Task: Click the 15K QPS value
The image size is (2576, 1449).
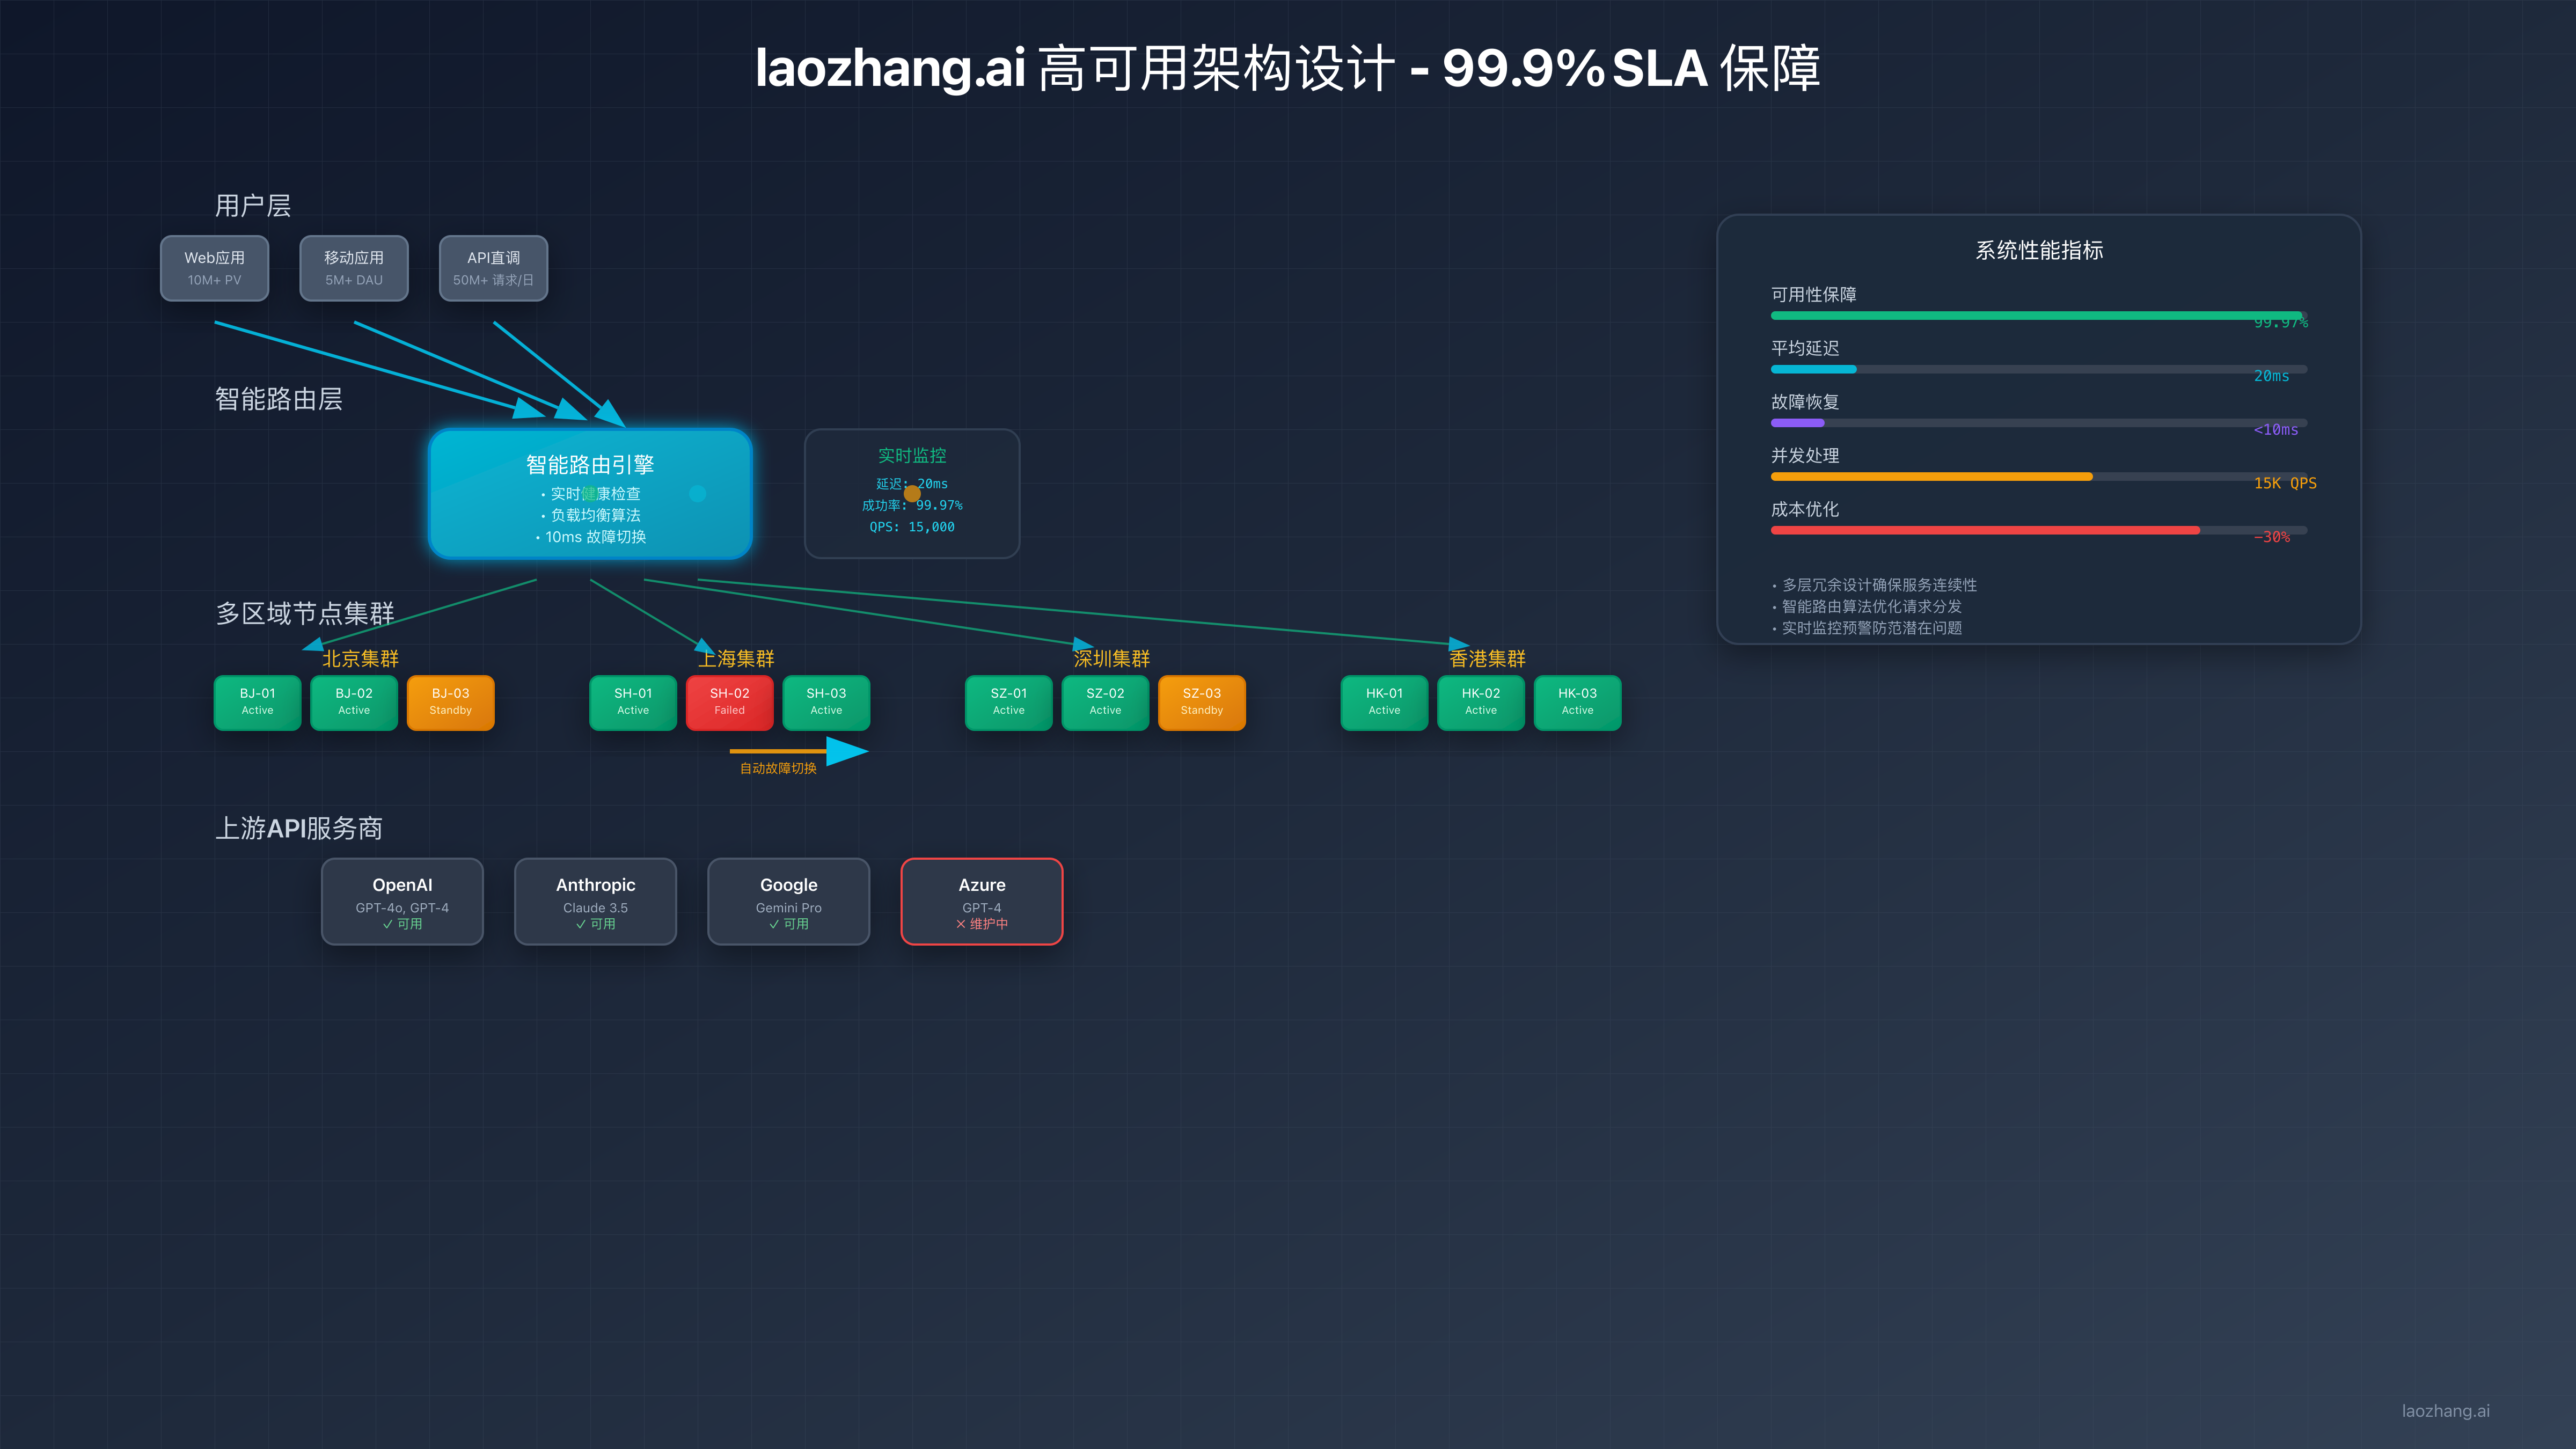Action: coord(2285,483)
